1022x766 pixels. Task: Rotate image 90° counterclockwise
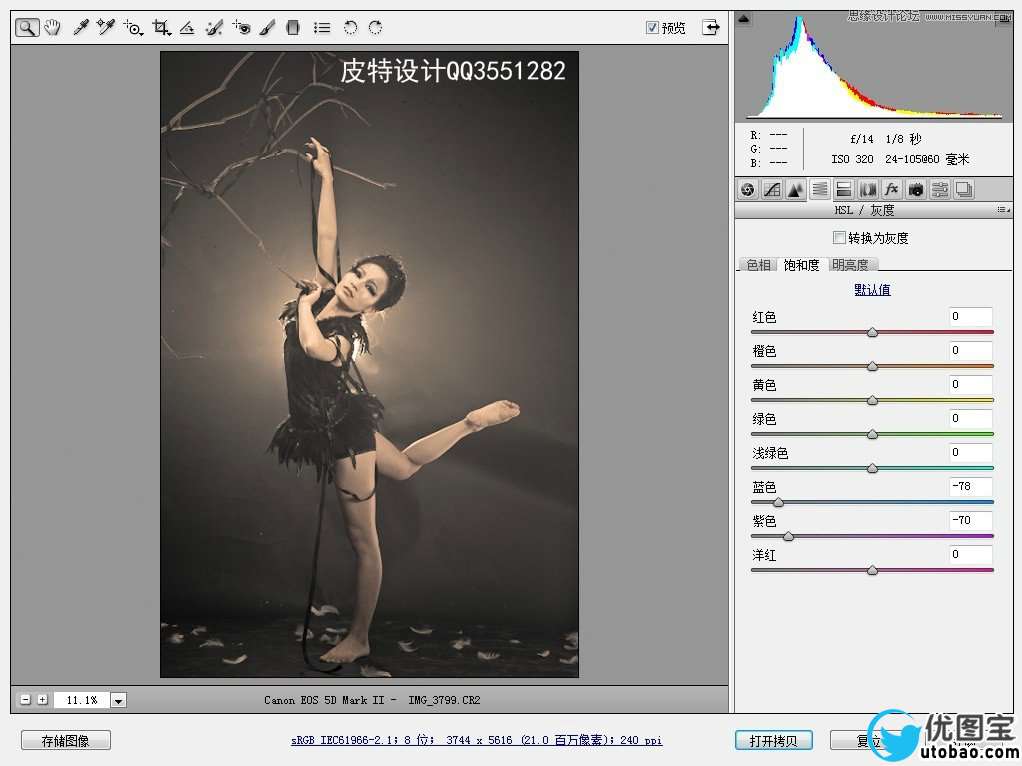point(350,28)
